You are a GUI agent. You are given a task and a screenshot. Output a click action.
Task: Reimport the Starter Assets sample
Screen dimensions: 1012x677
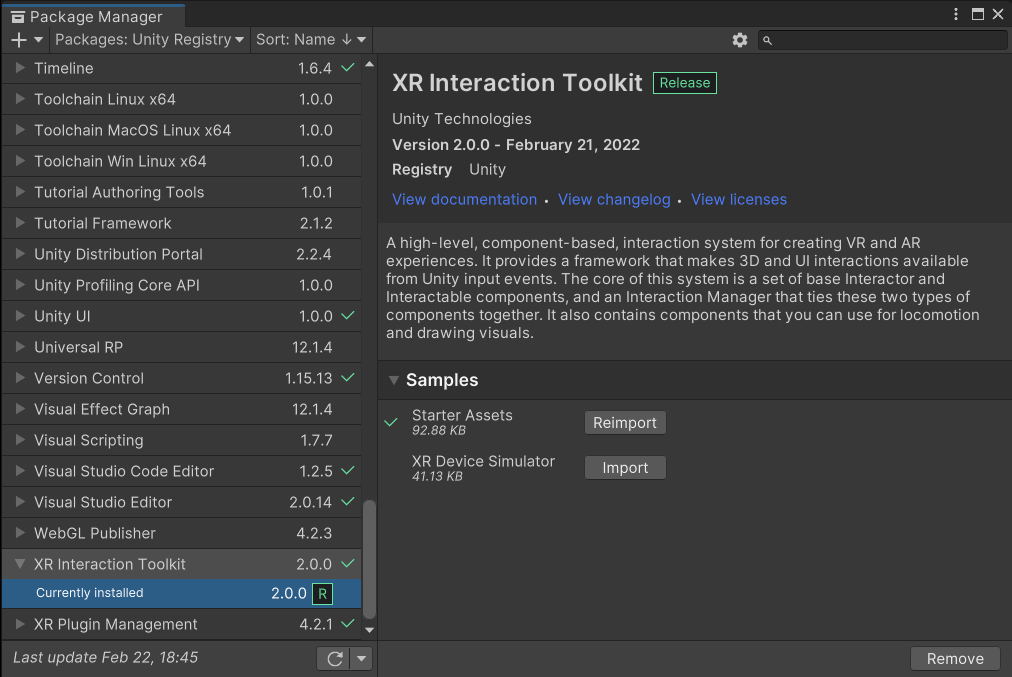625,423
